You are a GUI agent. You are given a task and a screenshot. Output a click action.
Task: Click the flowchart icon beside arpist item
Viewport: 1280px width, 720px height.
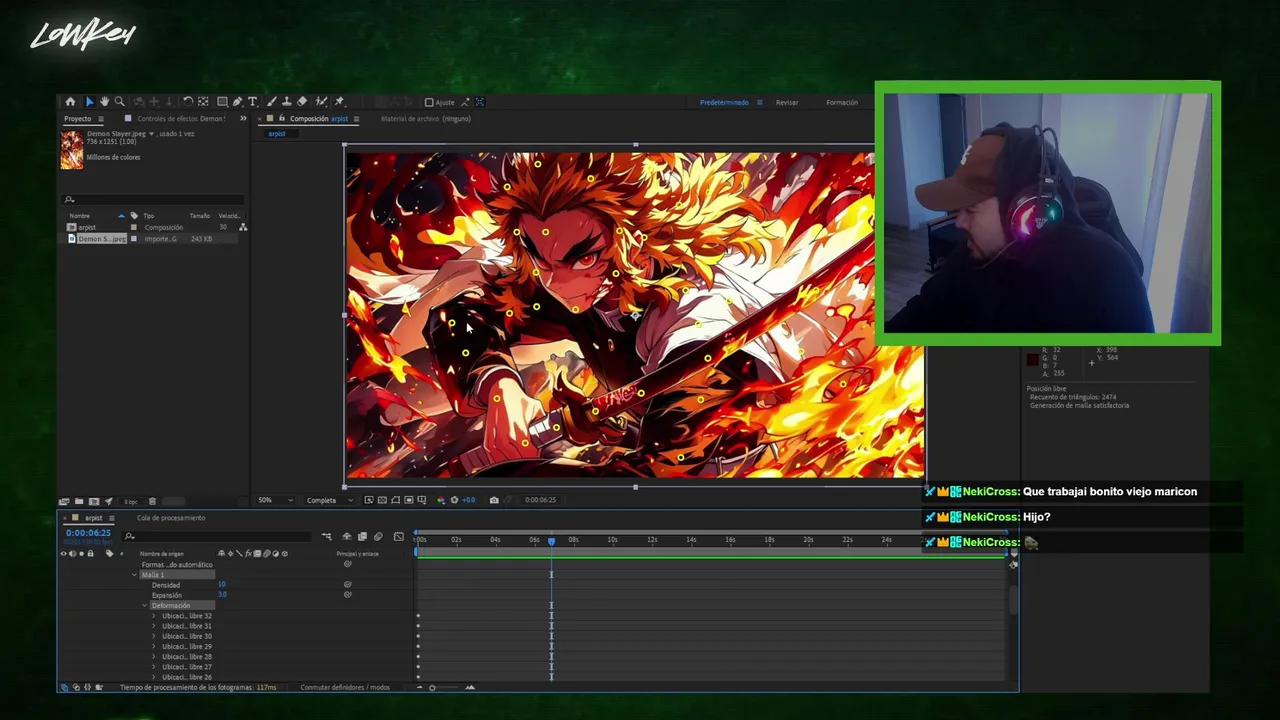243,227
